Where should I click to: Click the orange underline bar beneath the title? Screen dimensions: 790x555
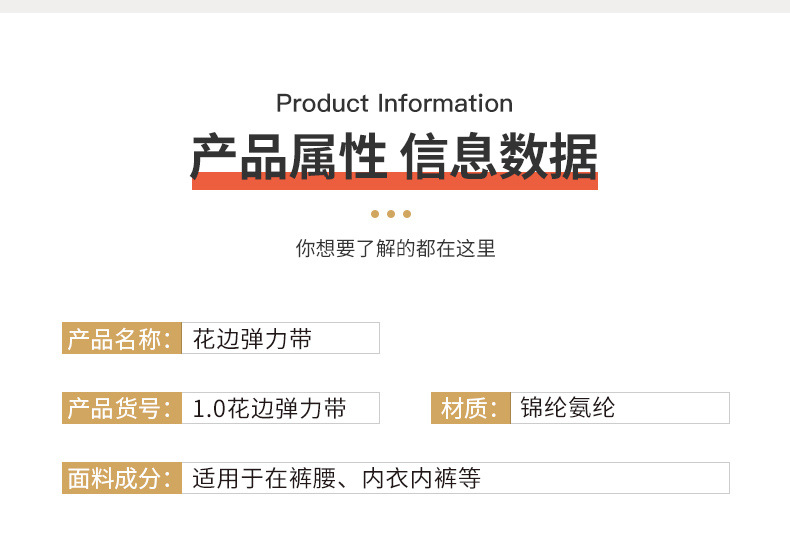394,184
